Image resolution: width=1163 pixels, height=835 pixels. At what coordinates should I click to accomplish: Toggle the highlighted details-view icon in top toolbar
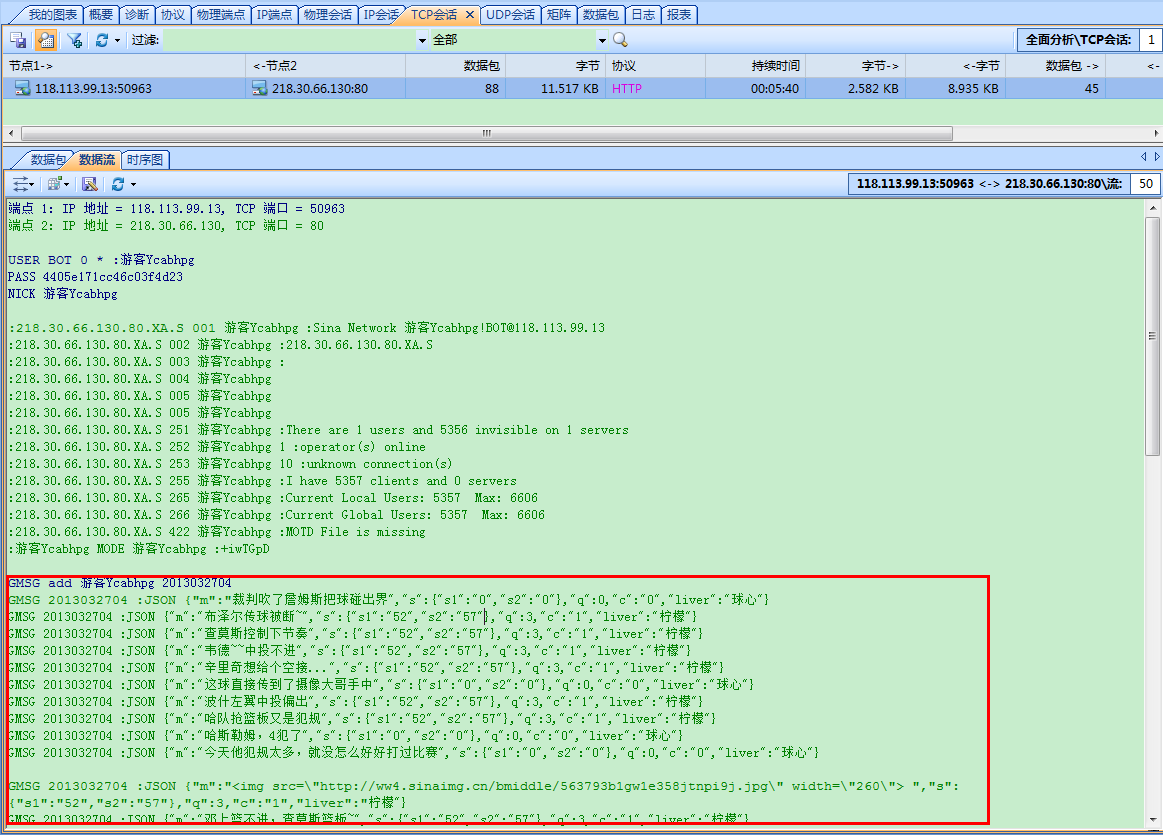point(46,40)
